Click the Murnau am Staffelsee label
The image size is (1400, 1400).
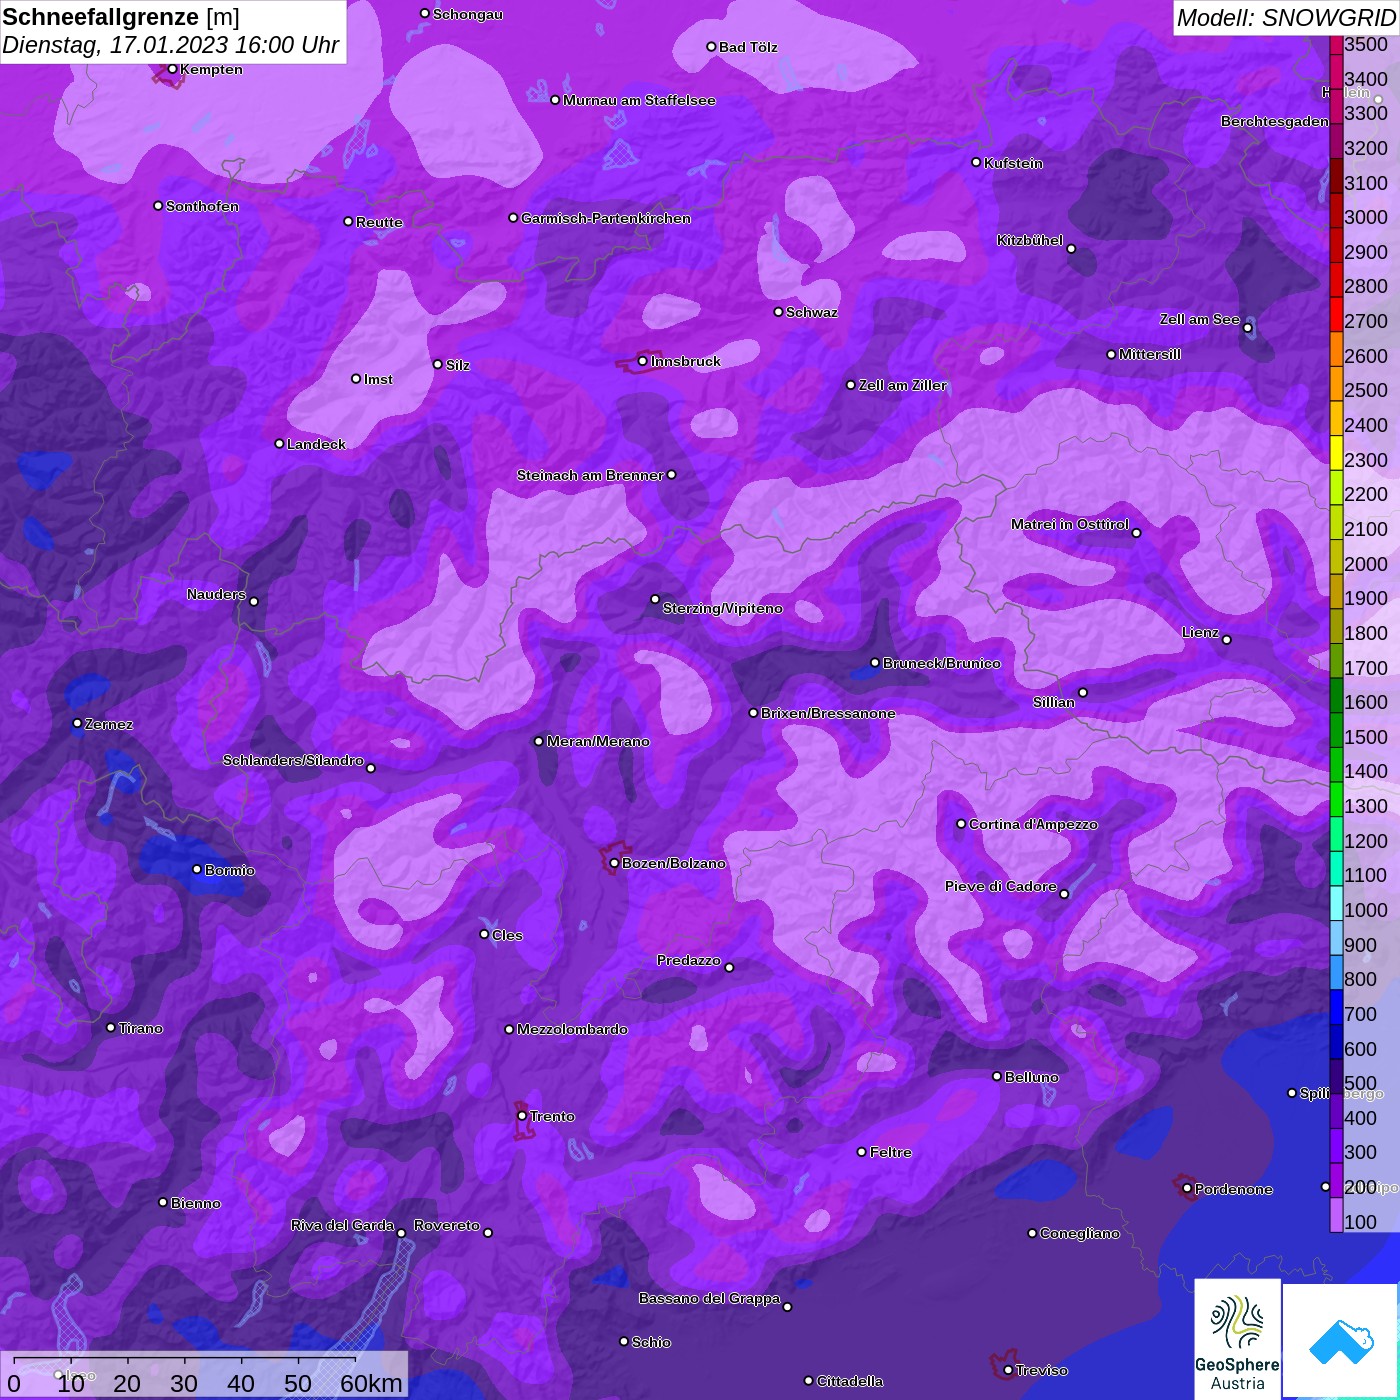click(x=639, y=100)
